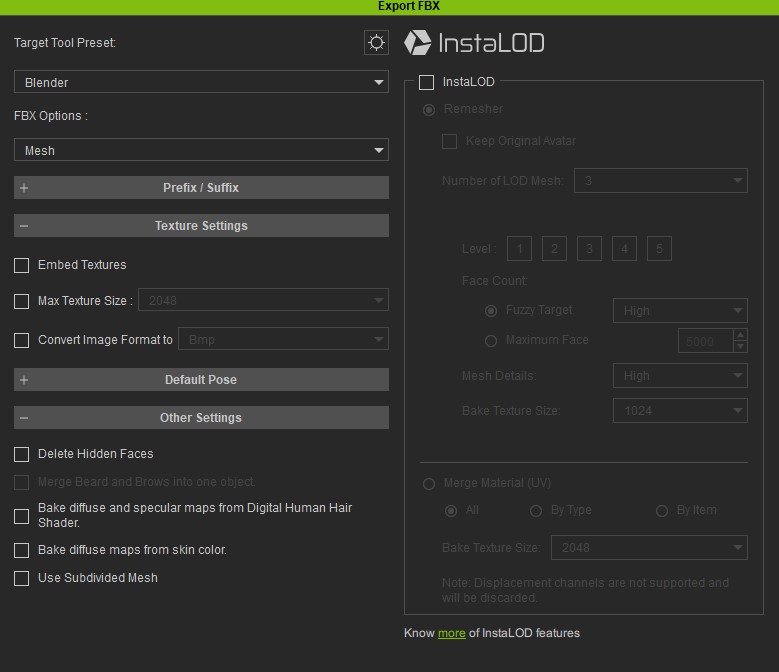Increase Maximum Face value with up arrow
Image resolution: width=779 pixels, height=672 pixels.
740,335
